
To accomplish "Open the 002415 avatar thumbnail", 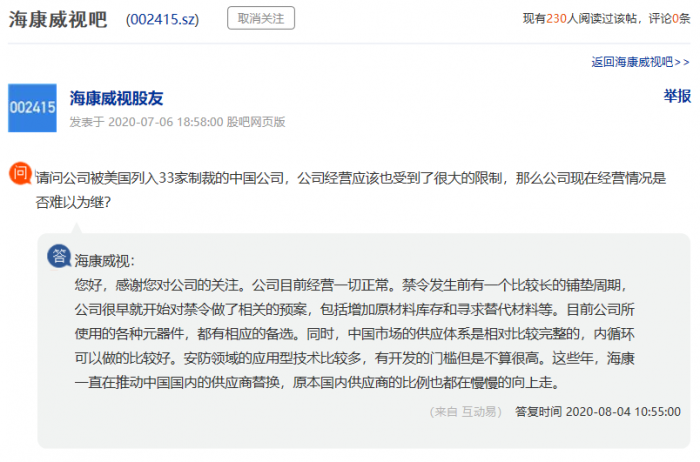I will point(31,108).
